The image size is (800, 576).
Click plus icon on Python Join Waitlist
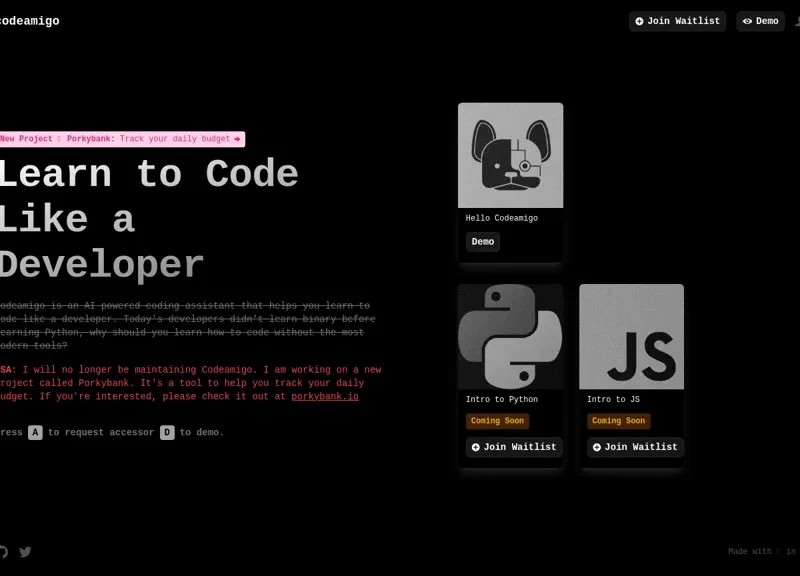[x=476, y=447]
